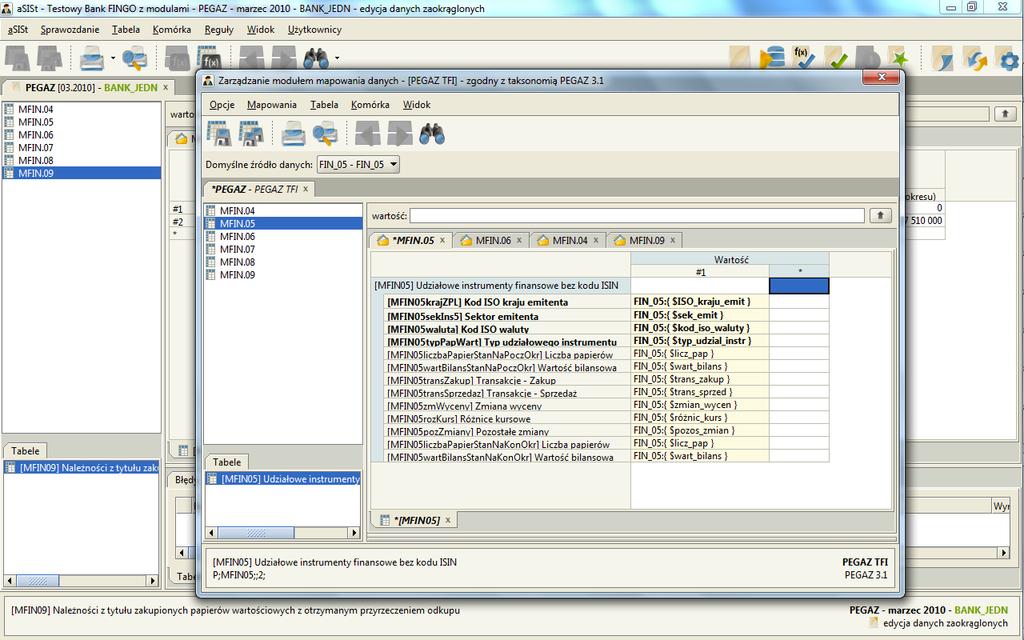
Task: Click the back arrow in the mapping dialog toolbar
Action: pos(368,134)
